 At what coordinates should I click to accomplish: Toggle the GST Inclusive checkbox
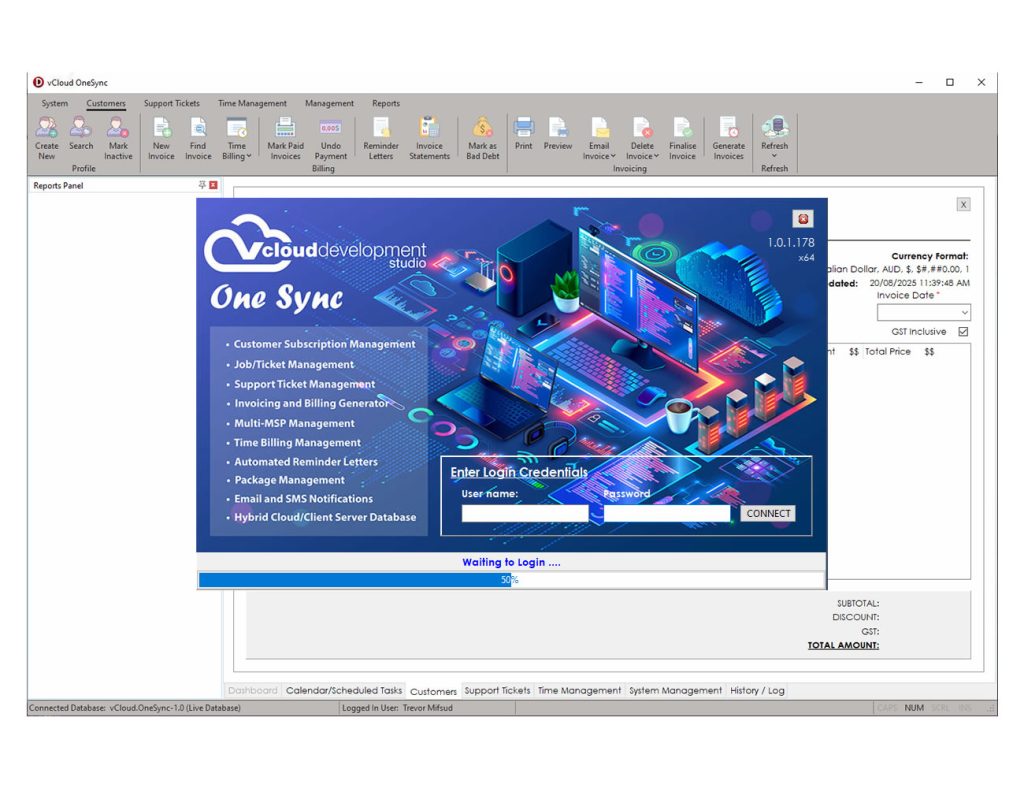click(963, 332)
